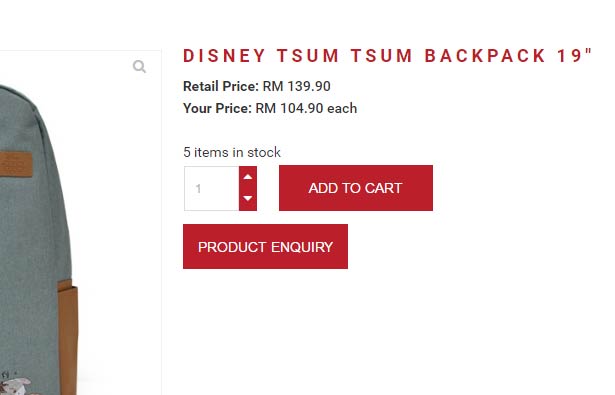Image resolution: width=615 pixels, height=395 pixels.
Task: Click TSUM TSUM in the product heading
Action: [344, 56]
